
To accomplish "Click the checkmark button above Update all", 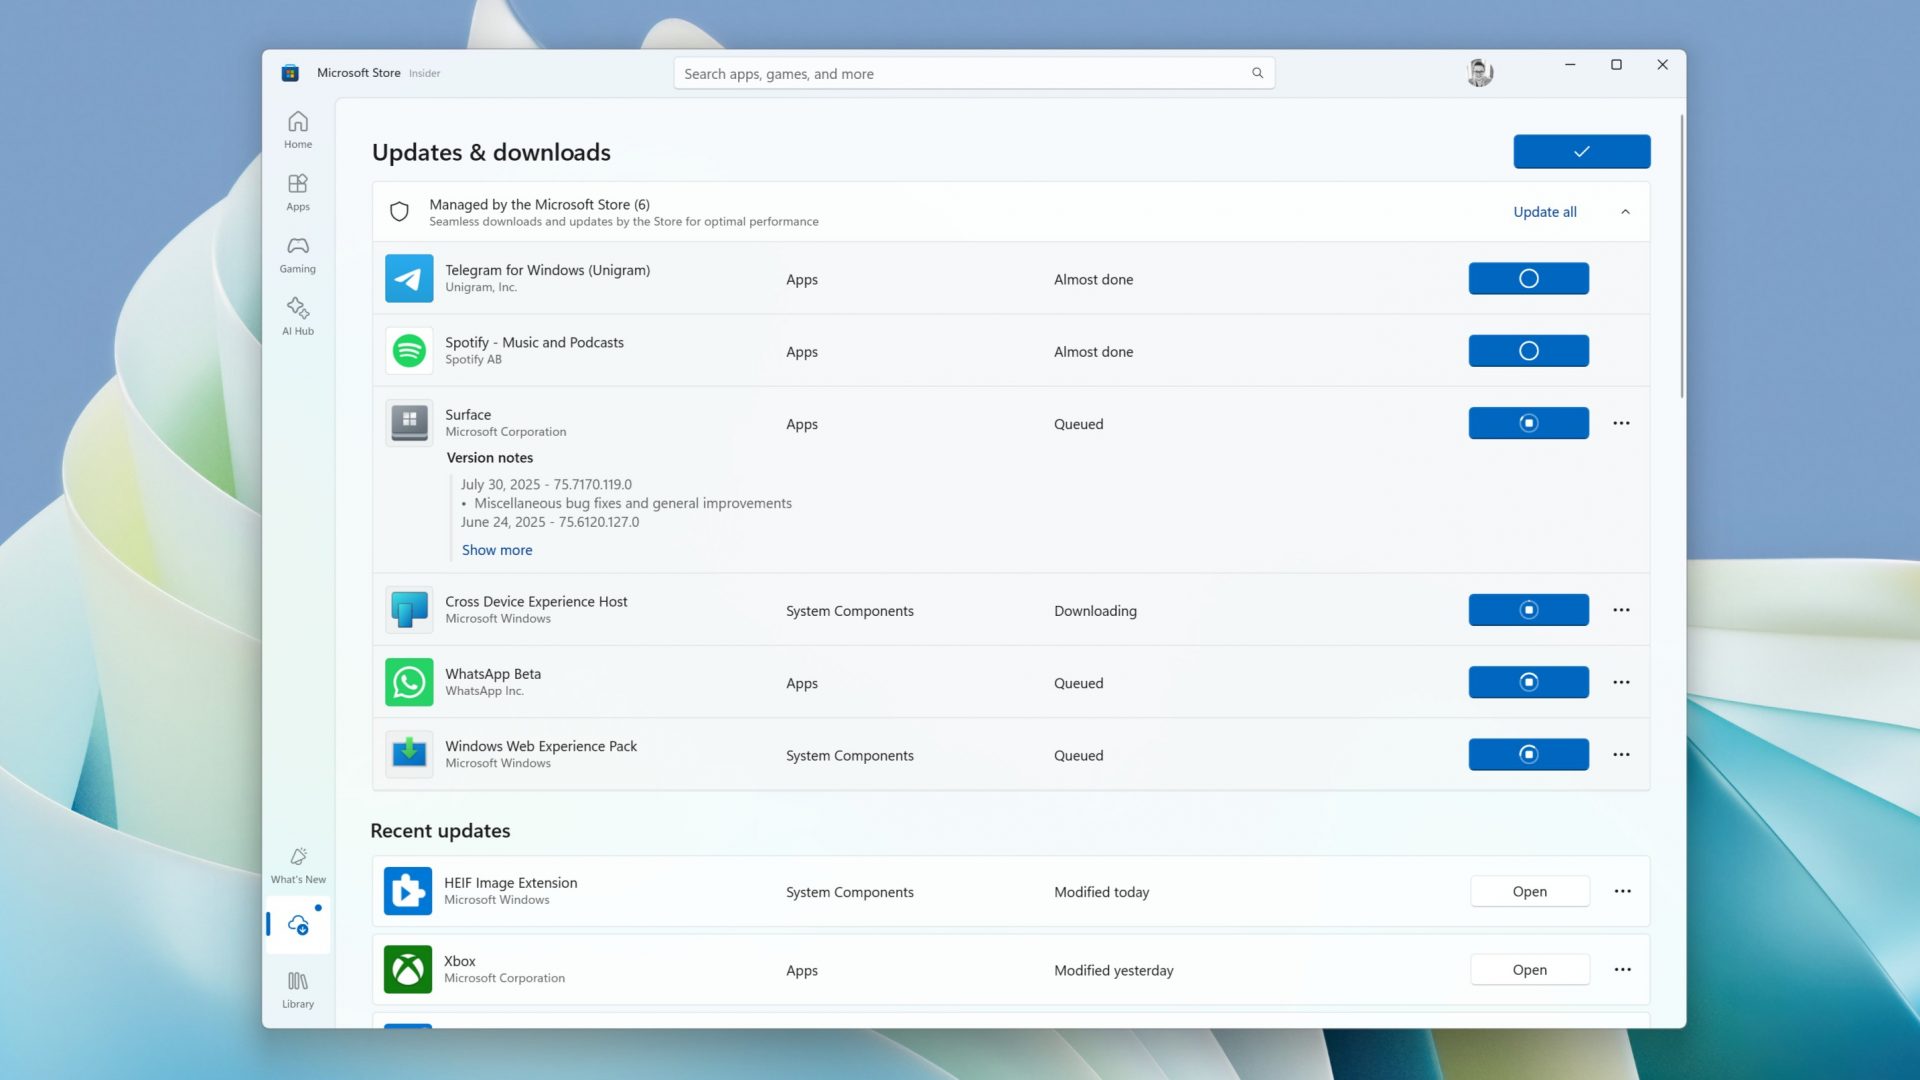I will point(1581,151).
